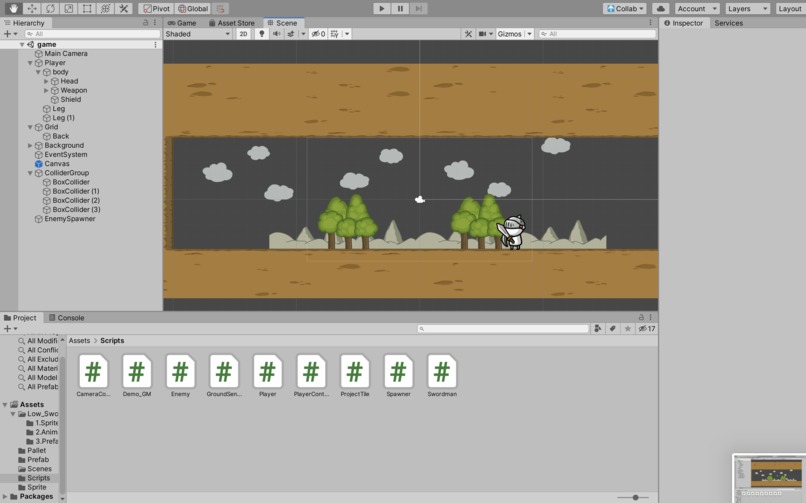Screen dimensions: 806x503
Task: Select the Demo_GM script
Action: 137,376
